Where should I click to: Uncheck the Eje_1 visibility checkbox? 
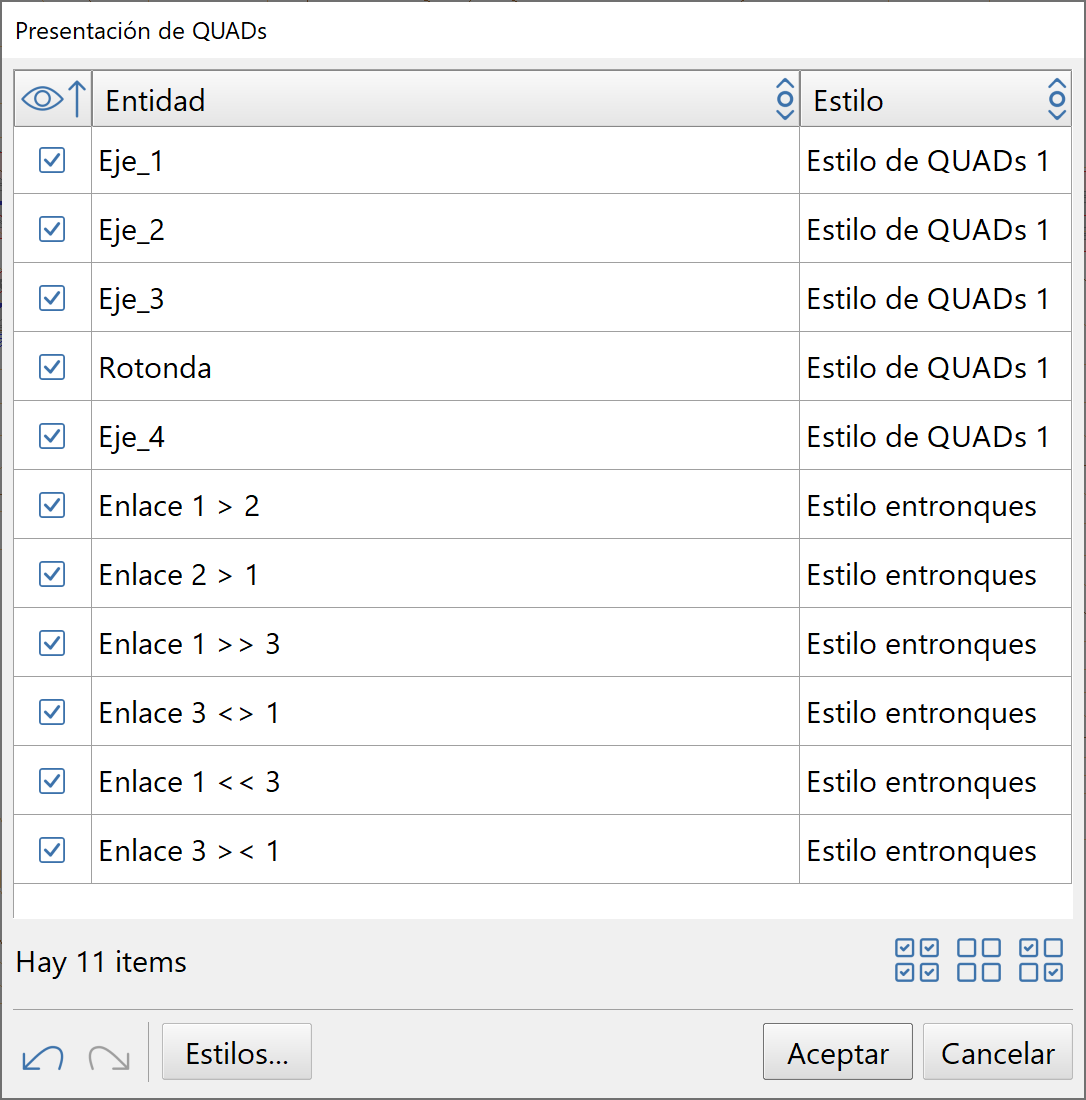(x=52, y=160)
